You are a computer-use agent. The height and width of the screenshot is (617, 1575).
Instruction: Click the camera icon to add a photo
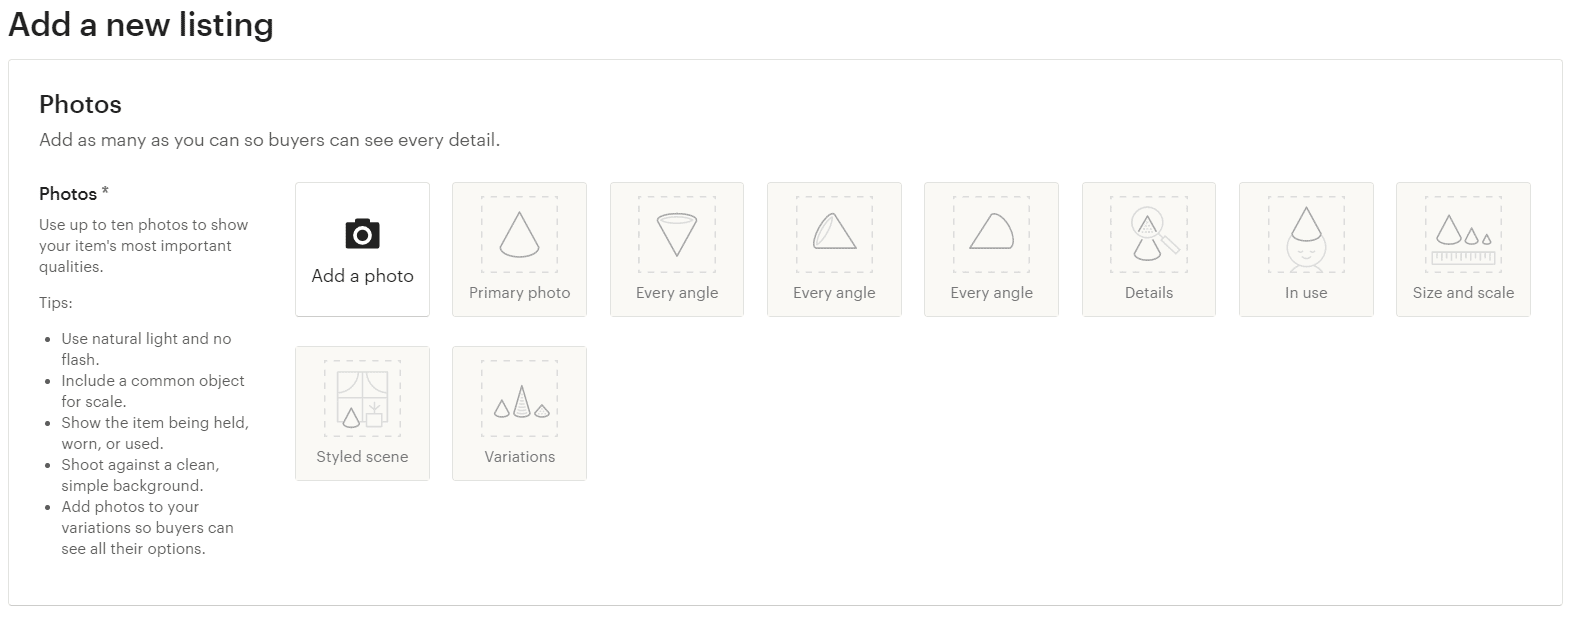(x=362, y=234)
